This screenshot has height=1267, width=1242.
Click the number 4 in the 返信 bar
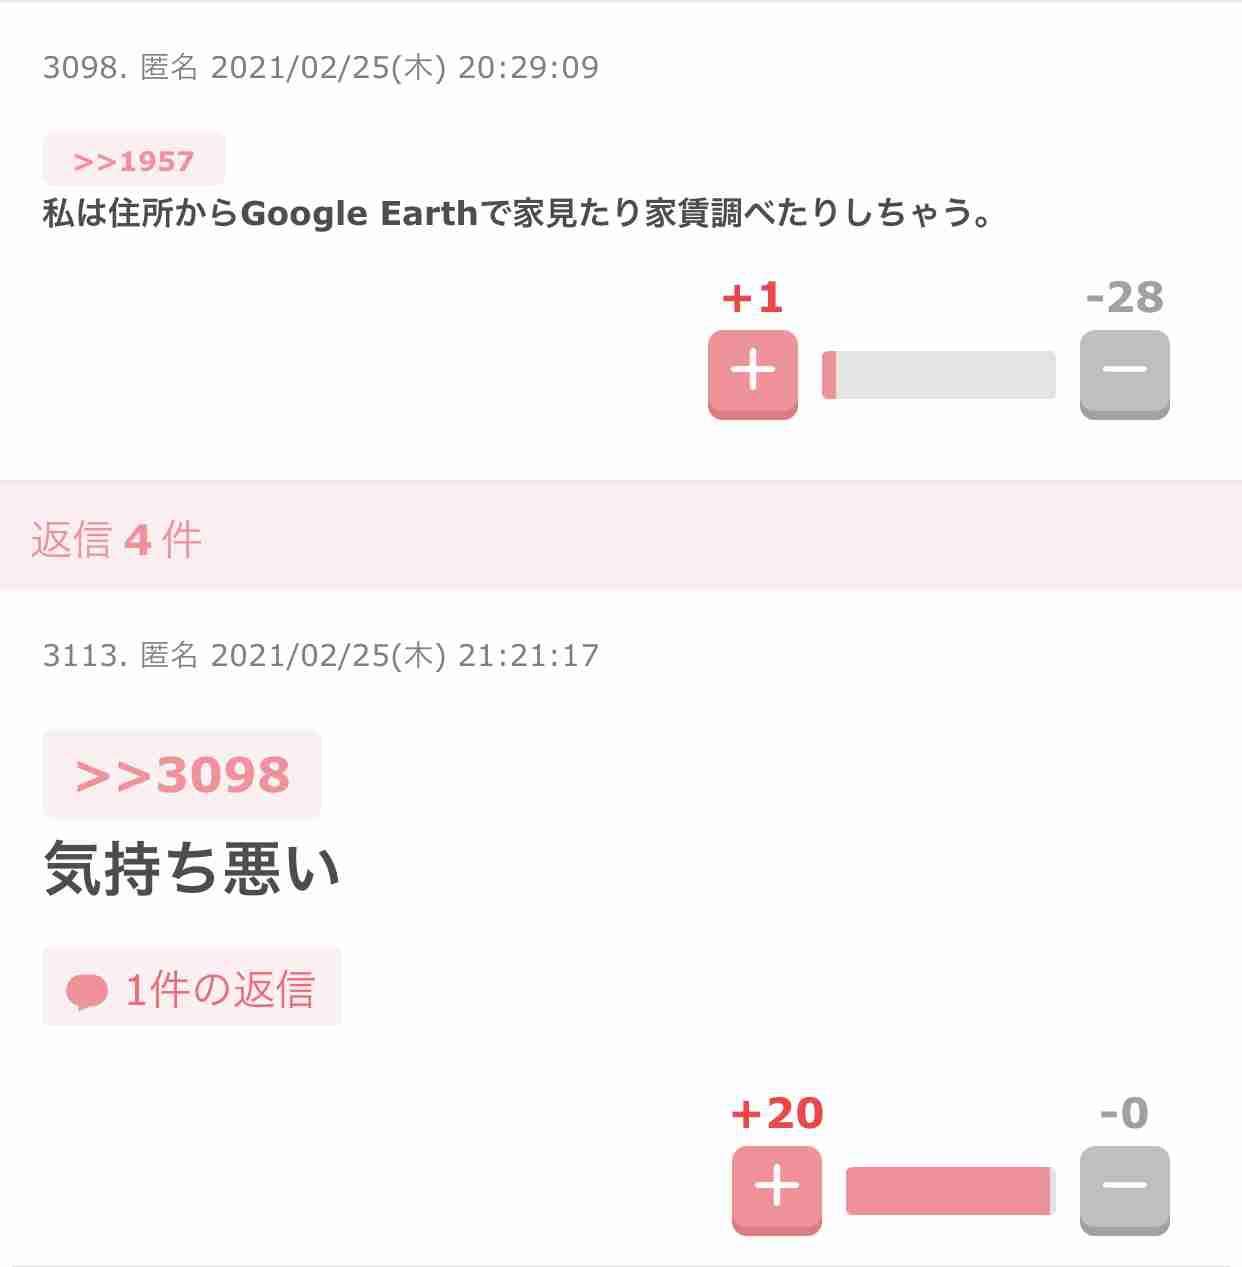tap(137, 541)
